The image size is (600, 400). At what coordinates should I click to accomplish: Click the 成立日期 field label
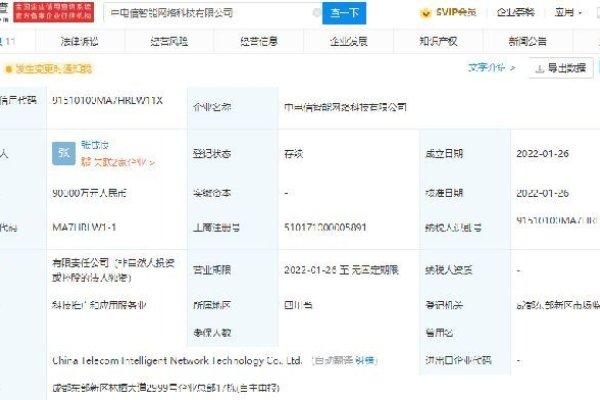(x=444, y=154)
